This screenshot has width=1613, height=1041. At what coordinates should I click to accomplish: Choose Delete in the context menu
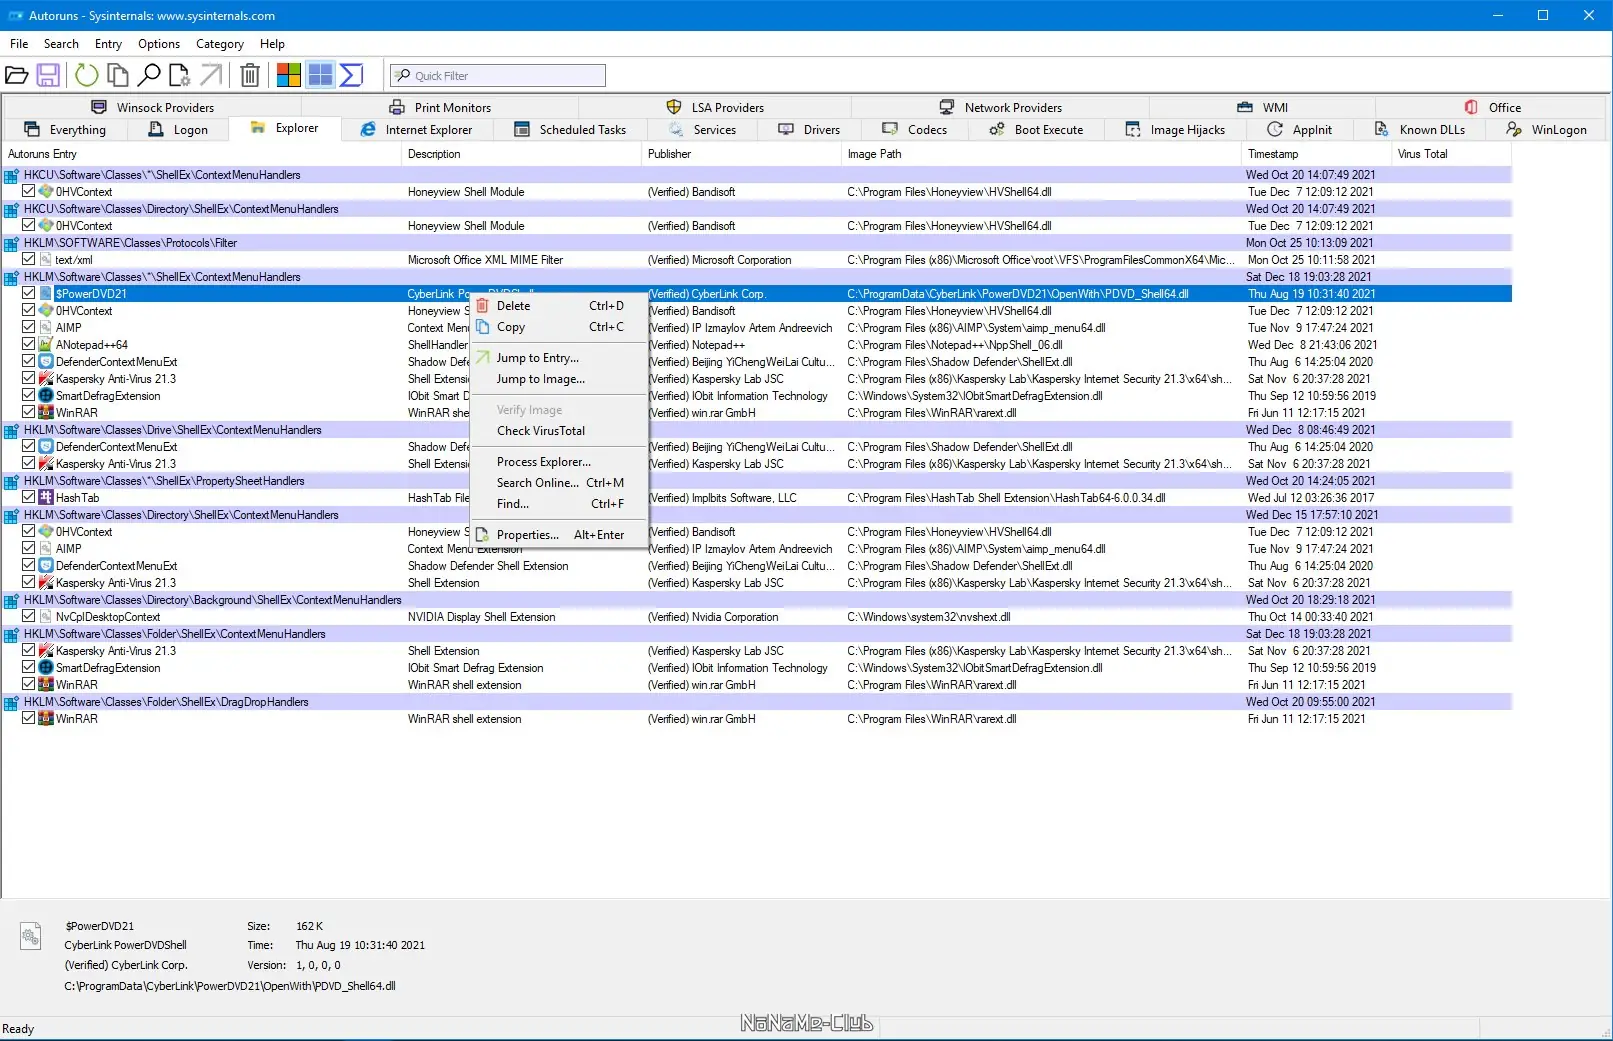pyautogui.click(x=559, y=306)
